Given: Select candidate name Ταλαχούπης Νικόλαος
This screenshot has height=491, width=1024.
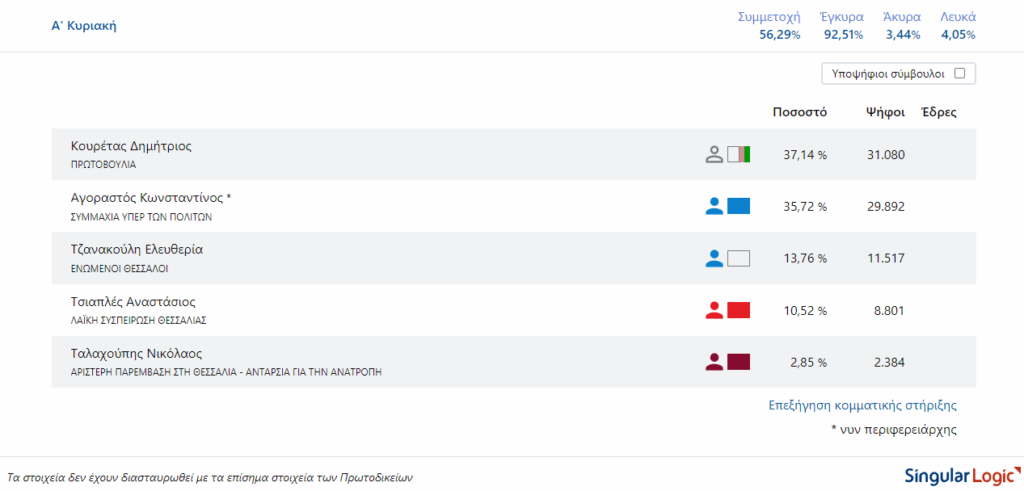Looking at the screenshot, I should click(x=137, y=354).
